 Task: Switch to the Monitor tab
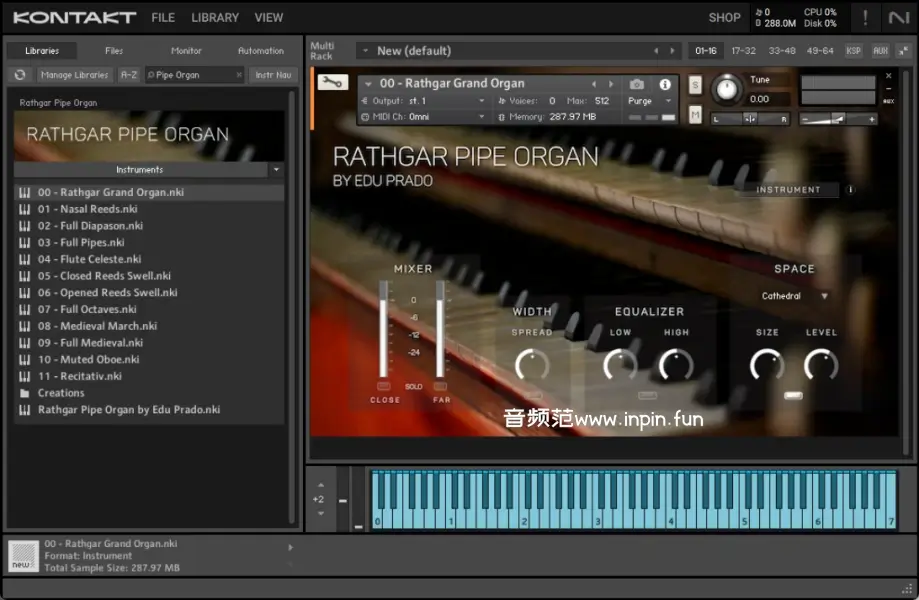click(186, 51)
